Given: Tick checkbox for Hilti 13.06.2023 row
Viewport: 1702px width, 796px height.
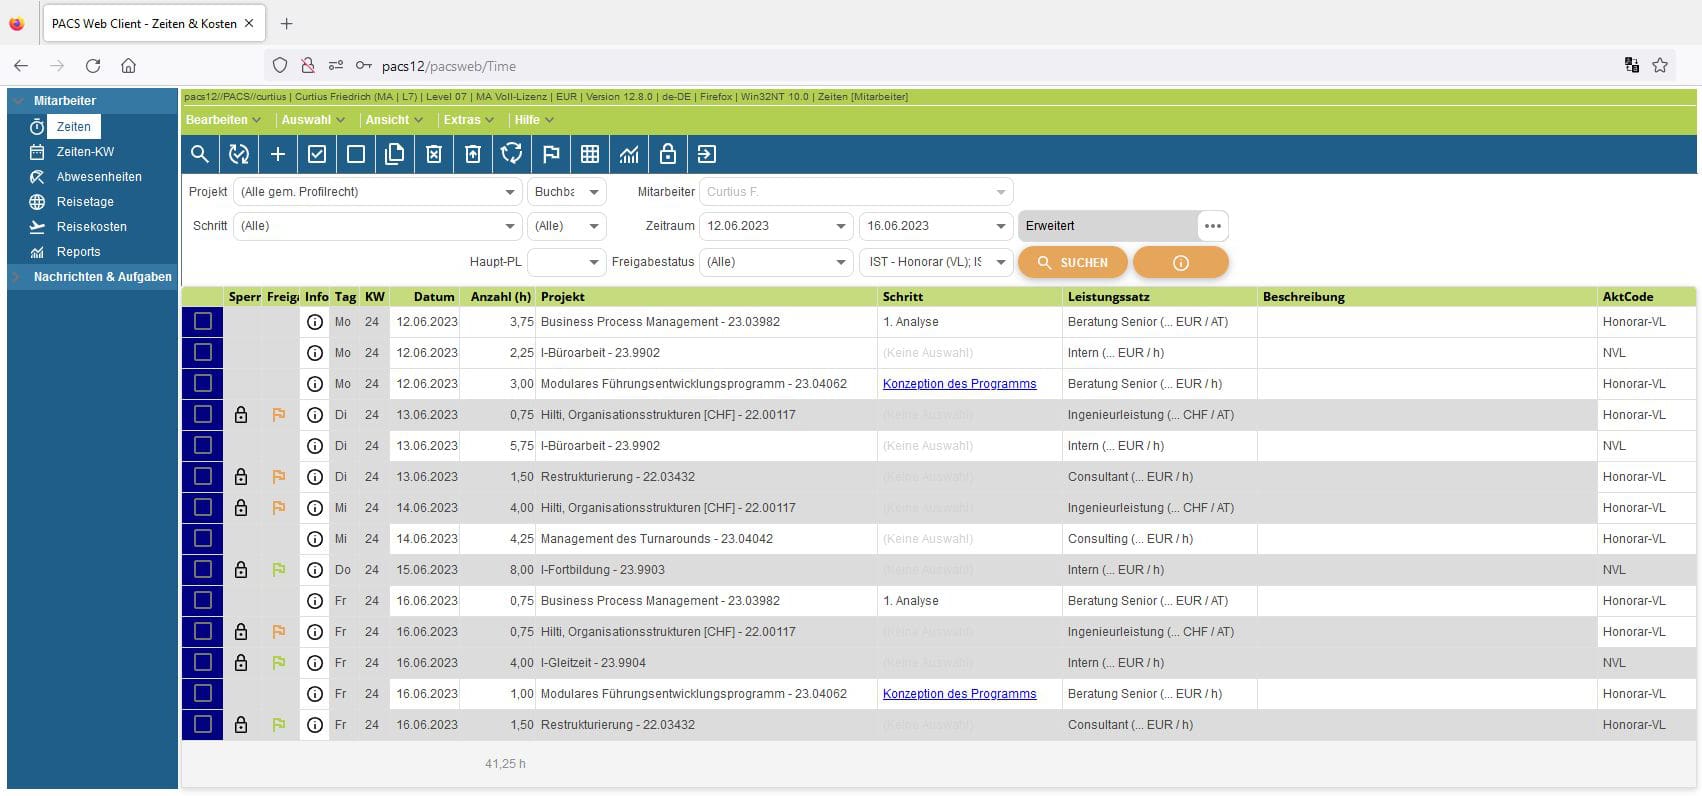Looking at the screenshot, I should pos(203,415).
